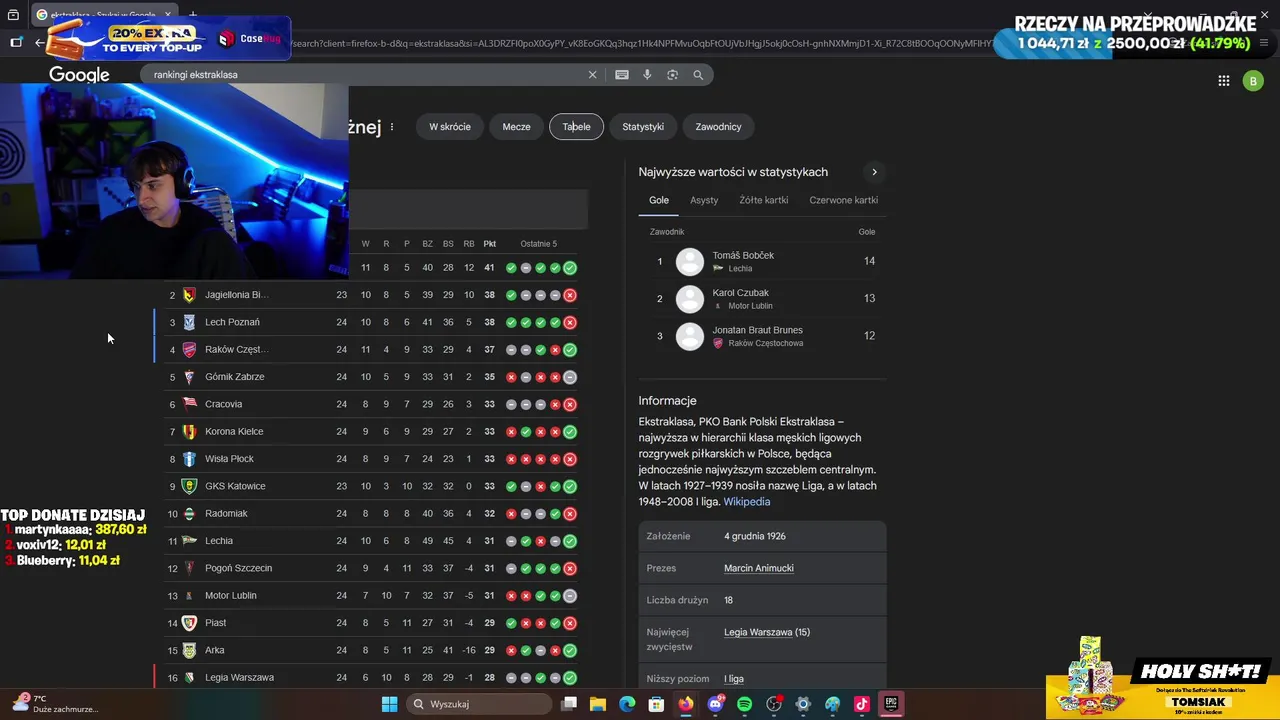The image size is (1280, 720).
Task: Open Task View from taskbar
Action: (568, 704)
